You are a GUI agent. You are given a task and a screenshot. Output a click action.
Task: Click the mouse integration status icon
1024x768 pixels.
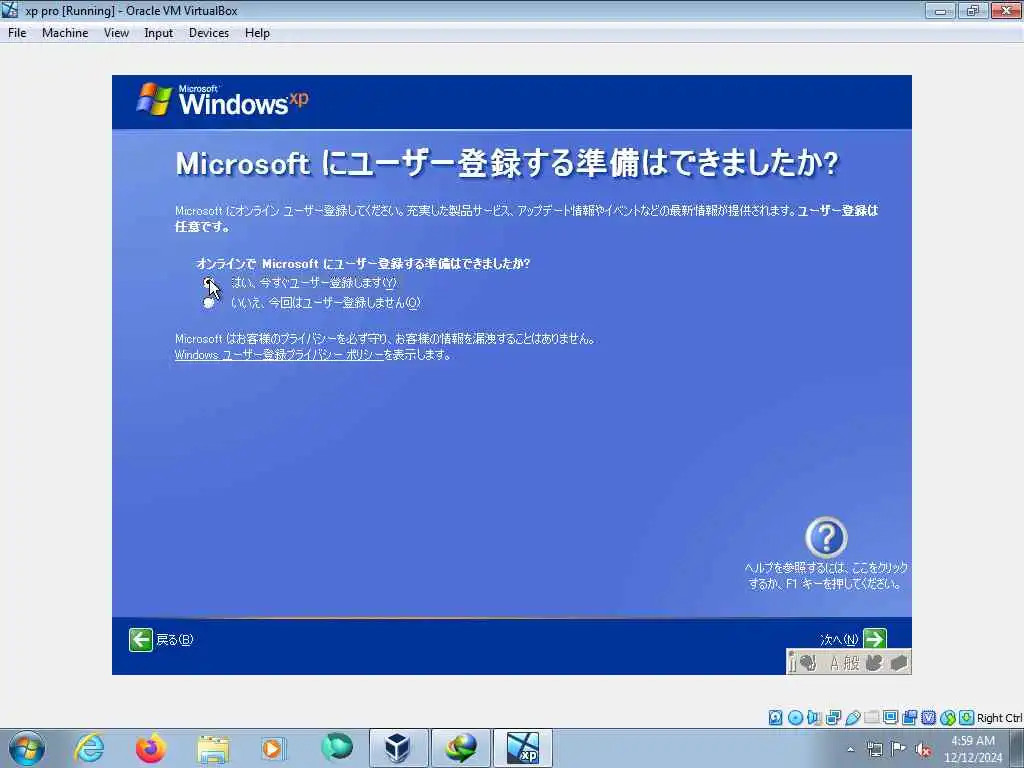pos(948,718)
